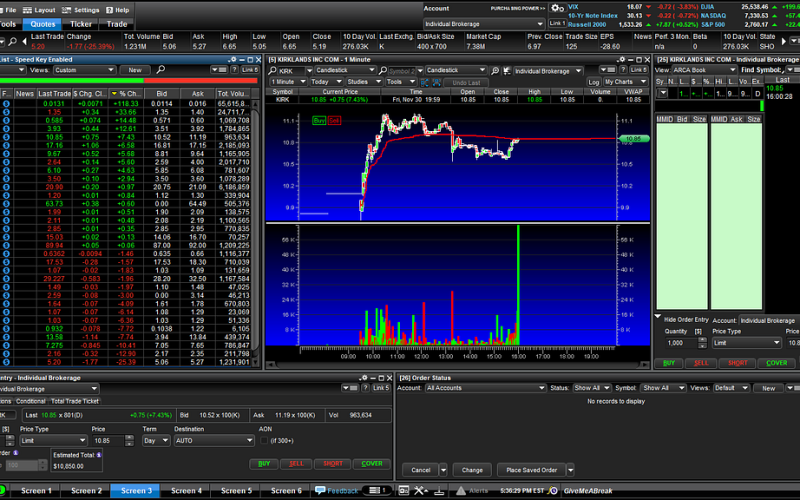
Task: Toggle Link 5 in the chart window
Action: 638,70
